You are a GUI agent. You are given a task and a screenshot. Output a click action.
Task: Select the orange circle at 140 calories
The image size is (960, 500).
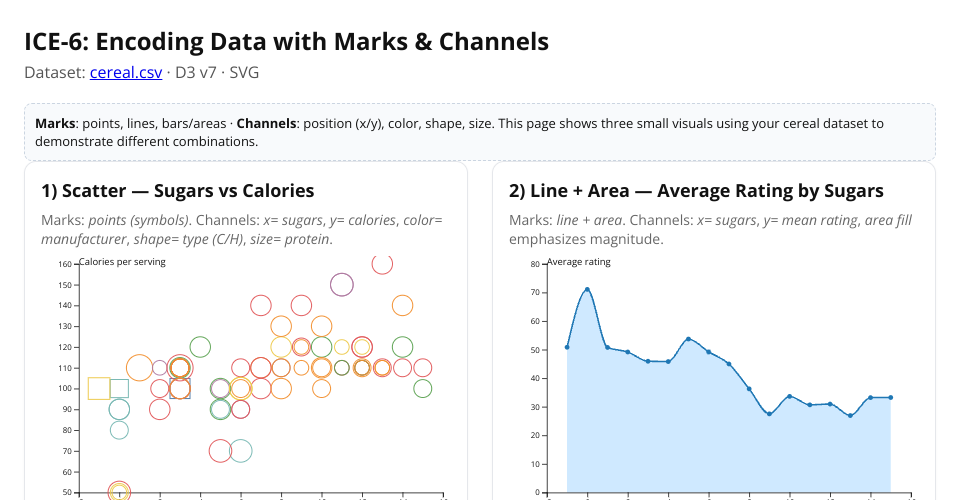tap(402, 305)
